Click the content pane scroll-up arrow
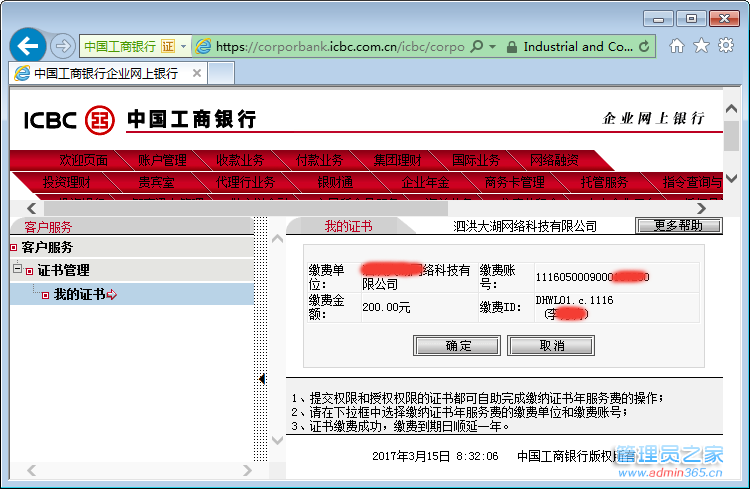Screen dimensions: 750x489 point(277,239)
